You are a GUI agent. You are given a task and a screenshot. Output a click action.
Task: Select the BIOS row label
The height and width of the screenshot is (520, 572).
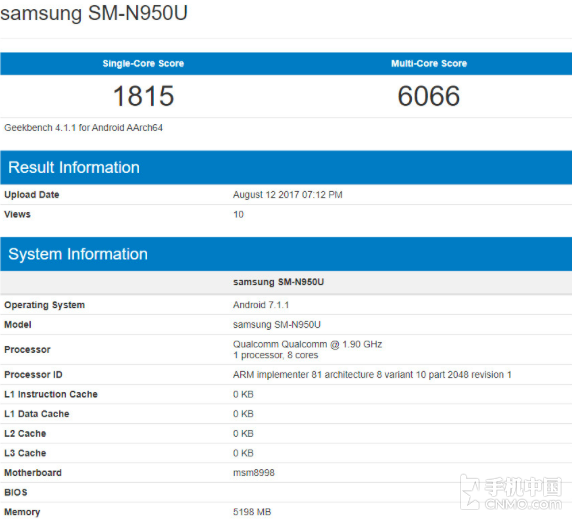(x=15, y=493)
